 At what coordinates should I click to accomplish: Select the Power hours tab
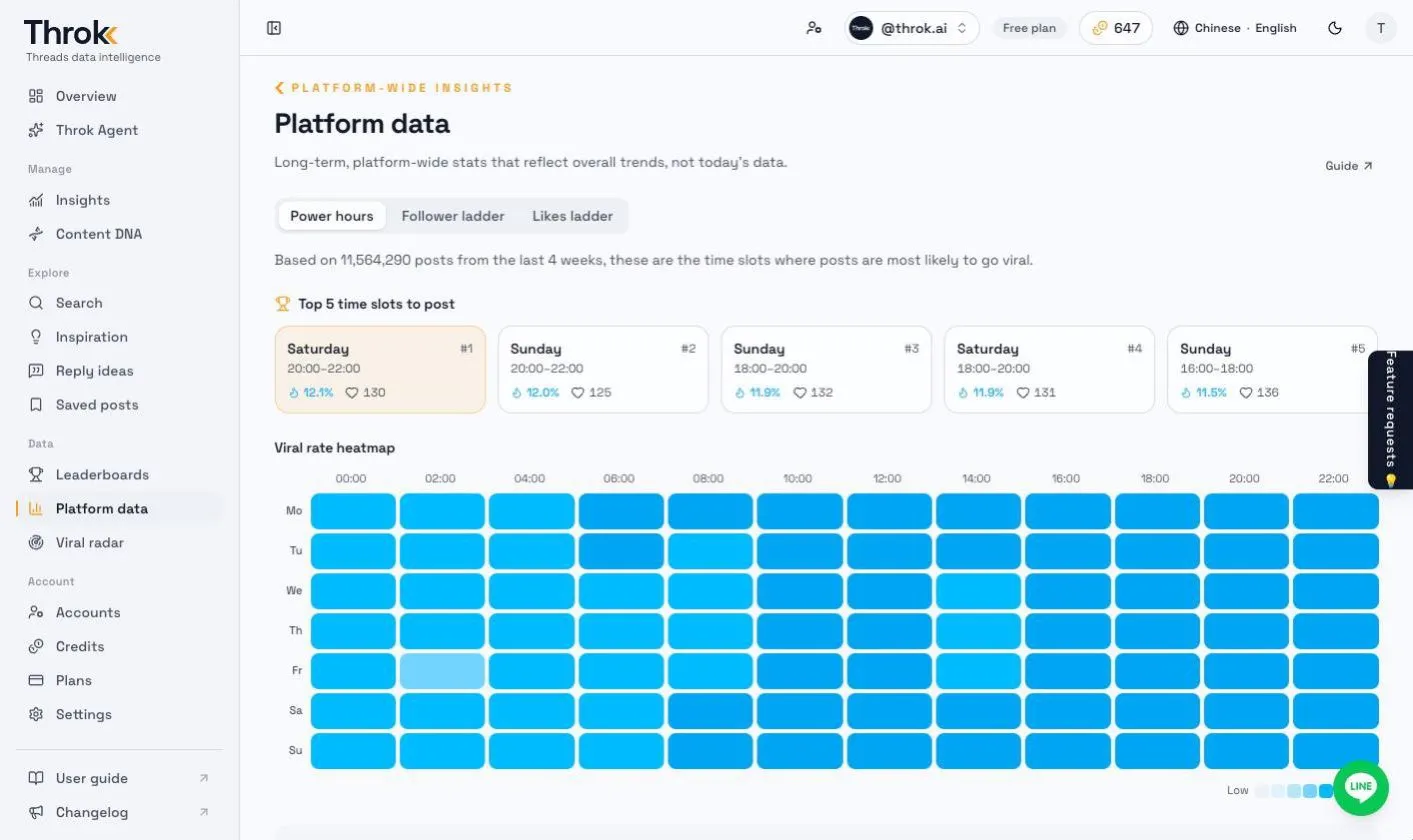pos(332,216)
